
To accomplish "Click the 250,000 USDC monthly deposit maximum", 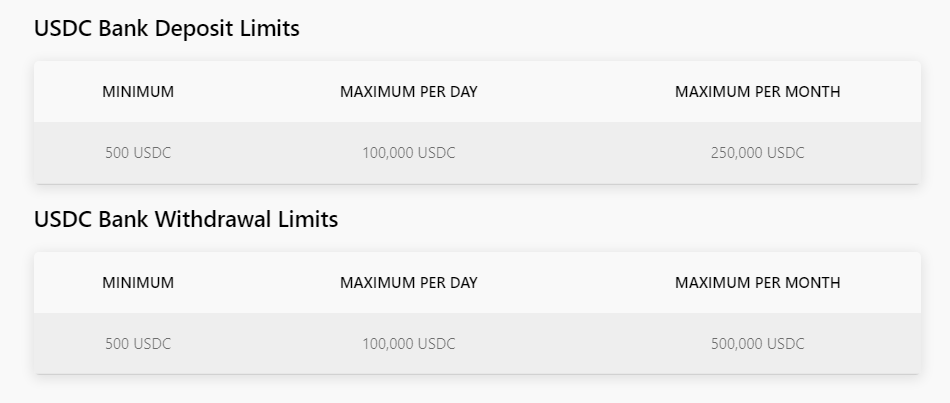I will tap(758, 153).
